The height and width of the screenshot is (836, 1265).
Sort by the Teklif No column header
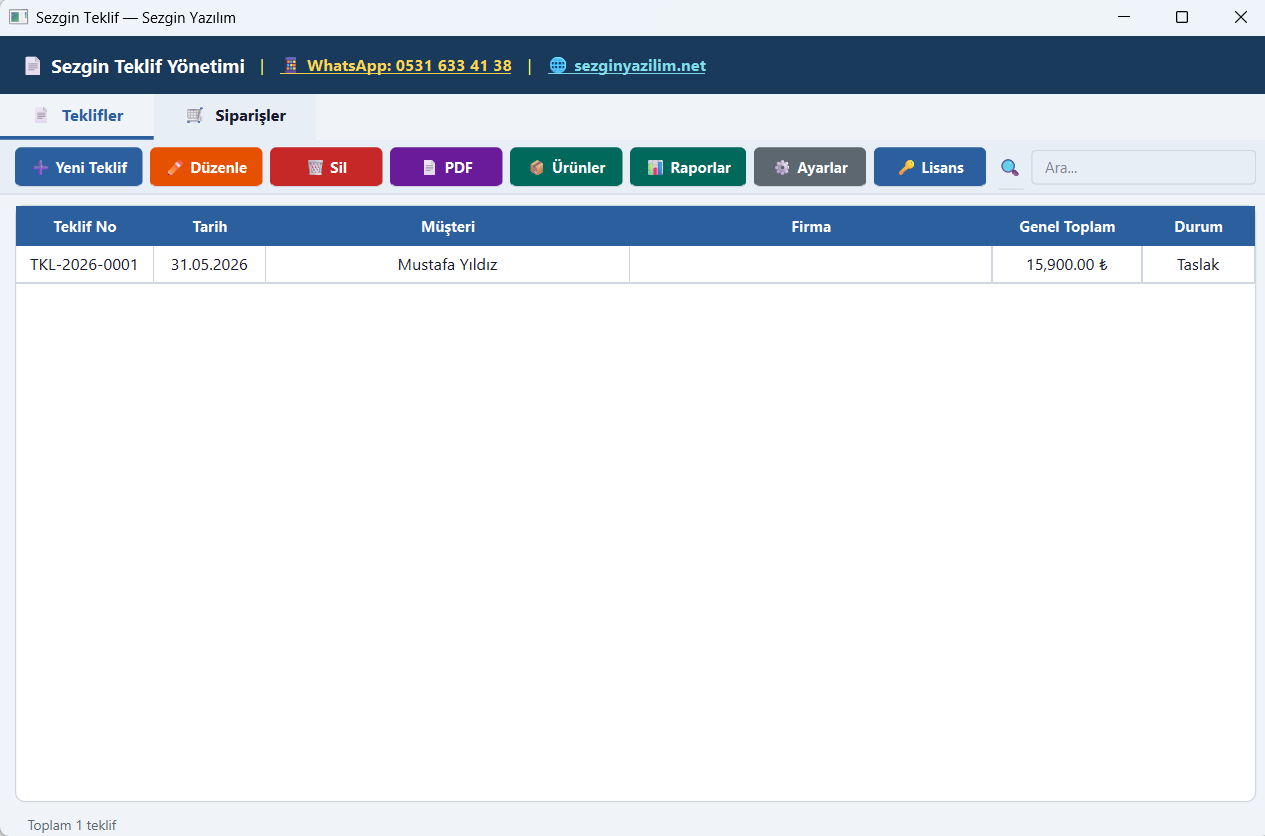point(85,227)
